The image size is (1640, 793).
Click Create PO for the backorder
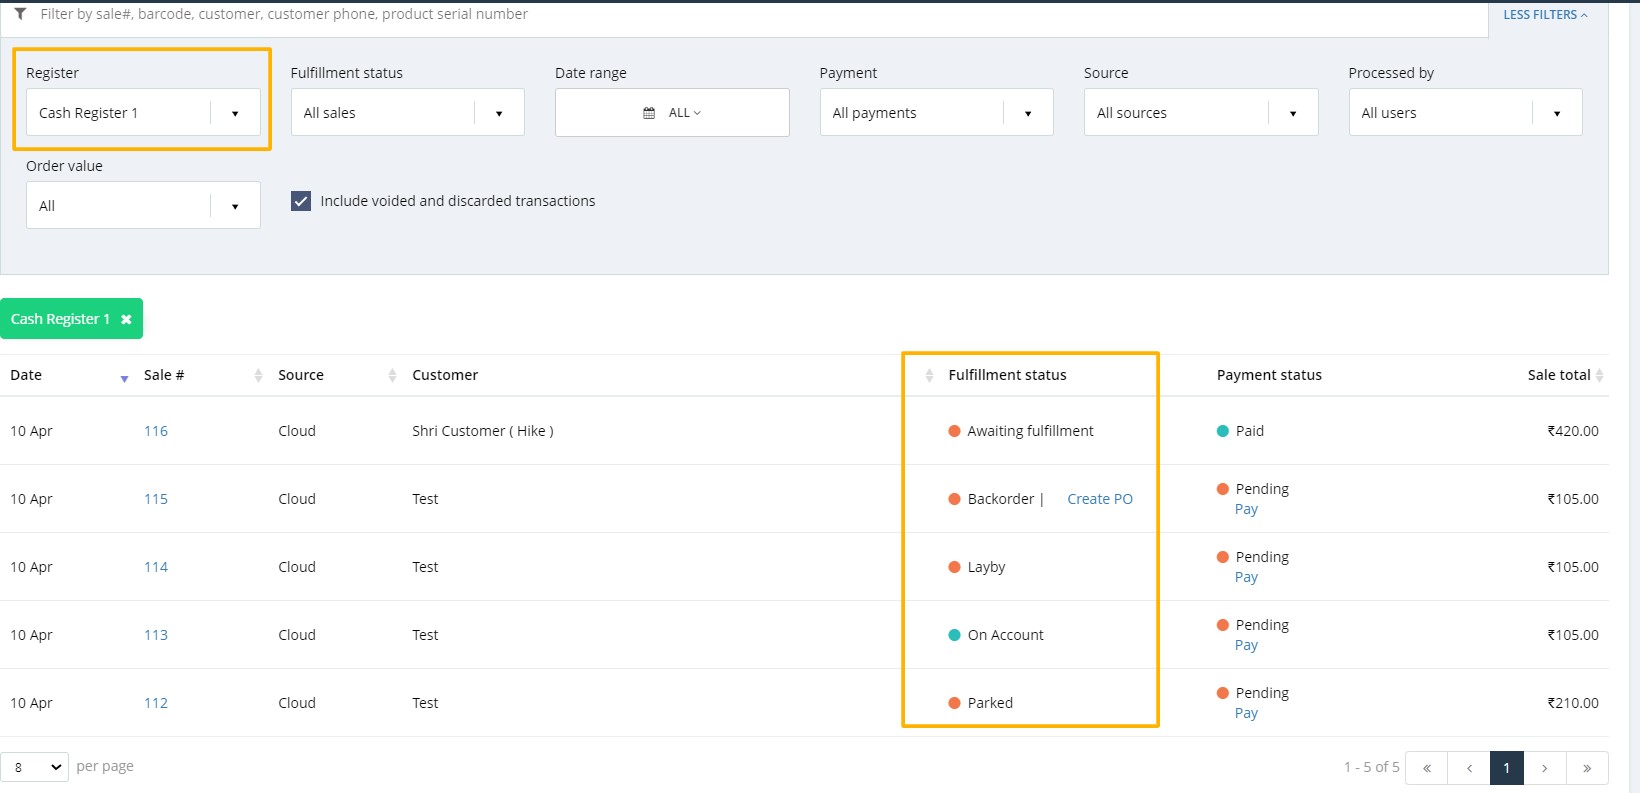point(1099,499)
